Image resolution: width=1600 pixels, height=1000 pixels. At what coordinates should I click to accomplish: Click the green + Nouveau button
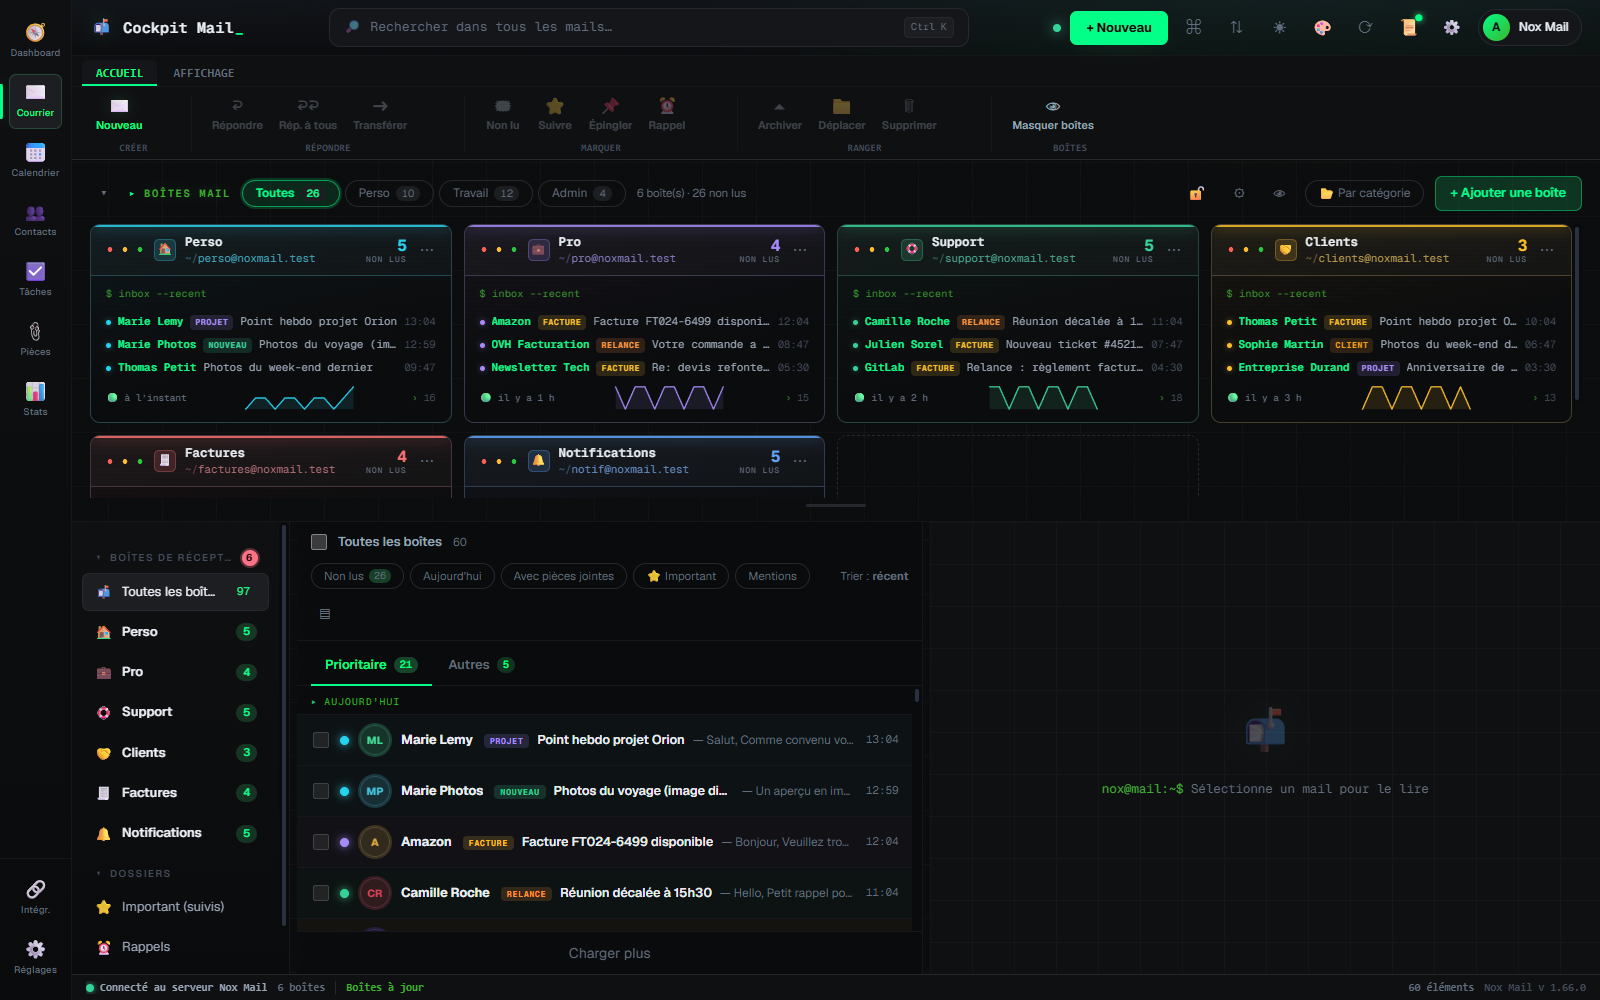(1118, 28)
